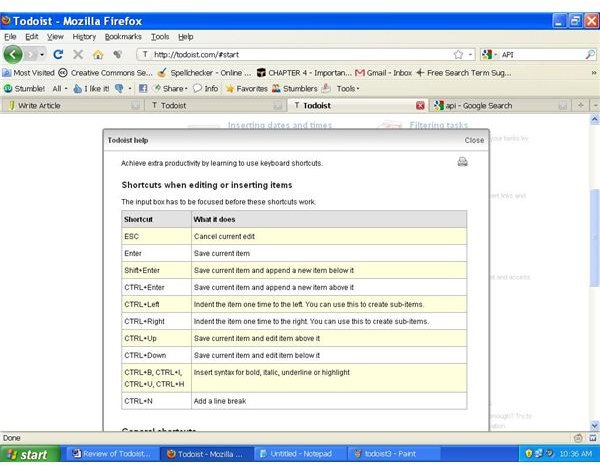This screenshot has width=600, height=466.
Task: Open the CHAPTER 4 - Importan... bookmark
Action: (304, 73)
